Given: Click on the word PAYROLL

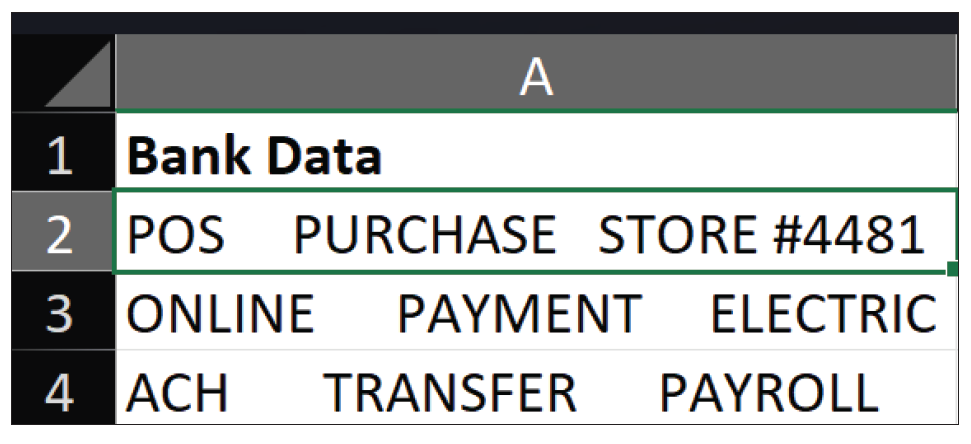Looking at the screenshot, I should pos(769,393).
